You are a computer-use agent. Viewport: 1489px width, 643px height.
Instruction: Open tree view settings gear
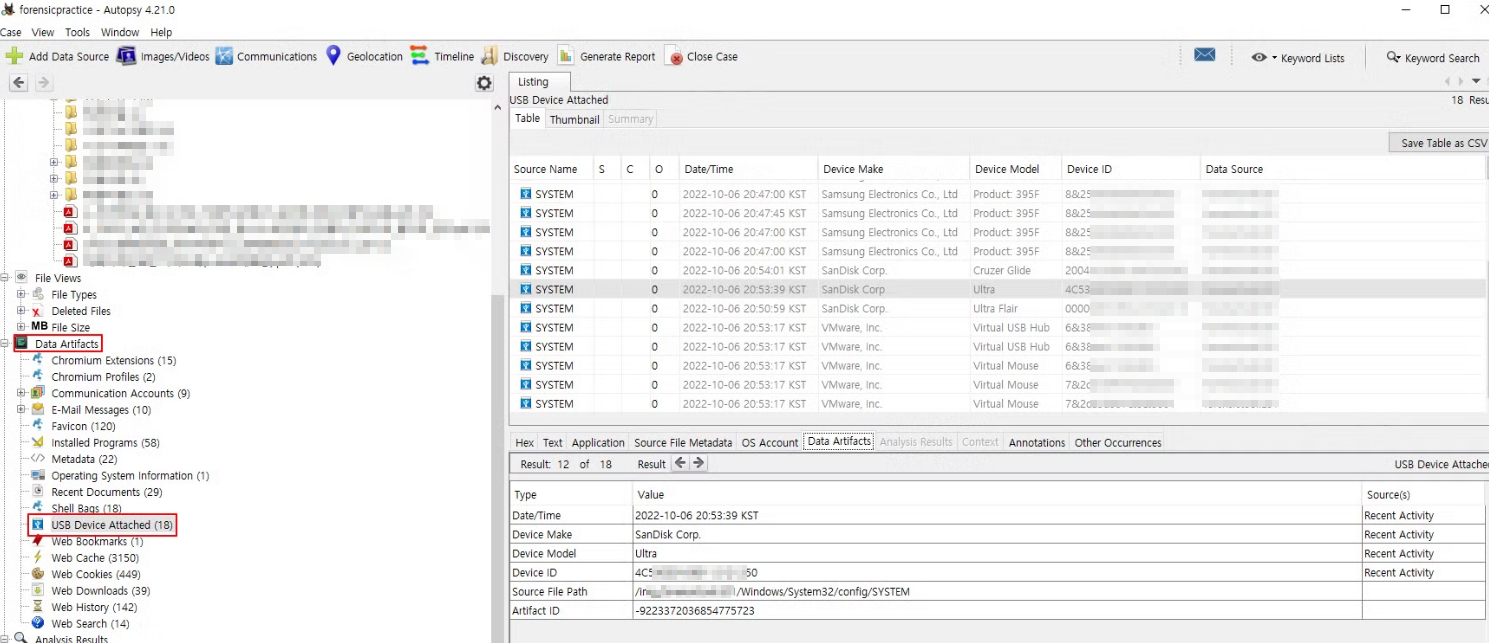coord(485,83)
